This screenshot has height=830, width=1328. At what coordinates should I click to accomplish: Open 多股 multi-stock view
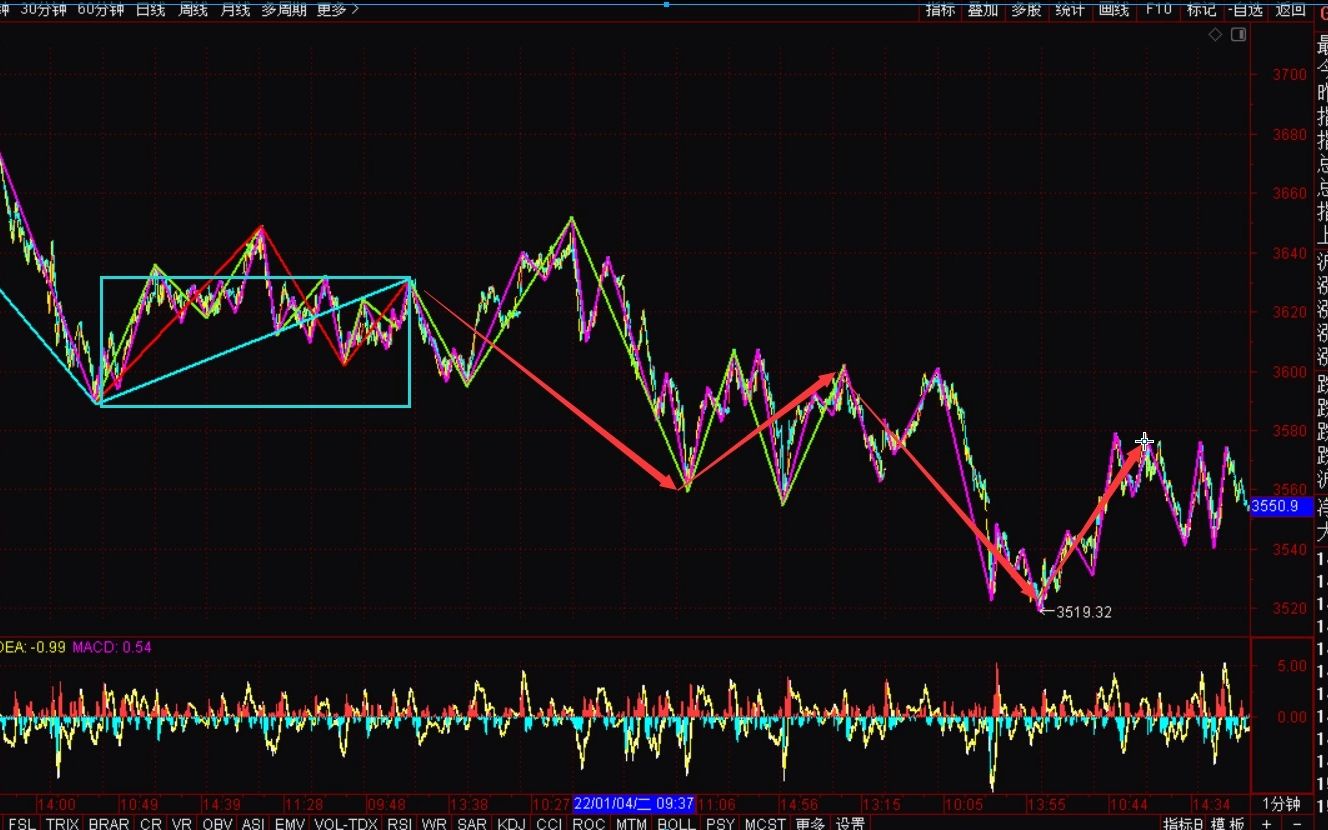click(1026, 9)
